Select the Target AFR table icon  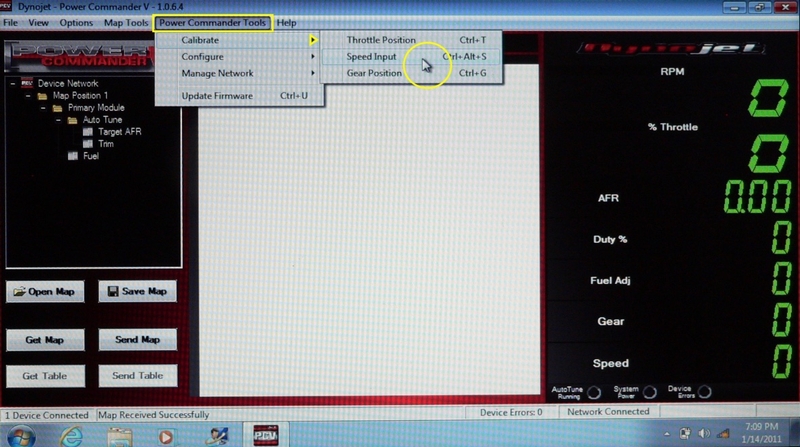coord(87,132)
